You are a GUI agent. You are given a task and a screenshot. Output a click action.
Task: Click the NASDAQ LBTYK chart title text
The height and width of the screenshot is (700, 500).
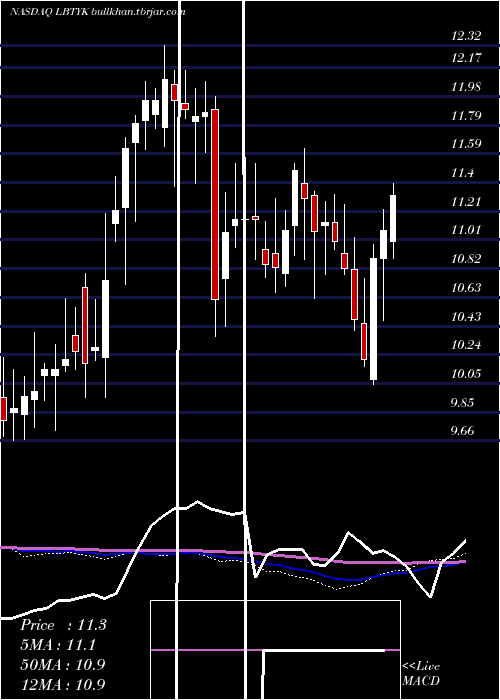coord(97,12)
